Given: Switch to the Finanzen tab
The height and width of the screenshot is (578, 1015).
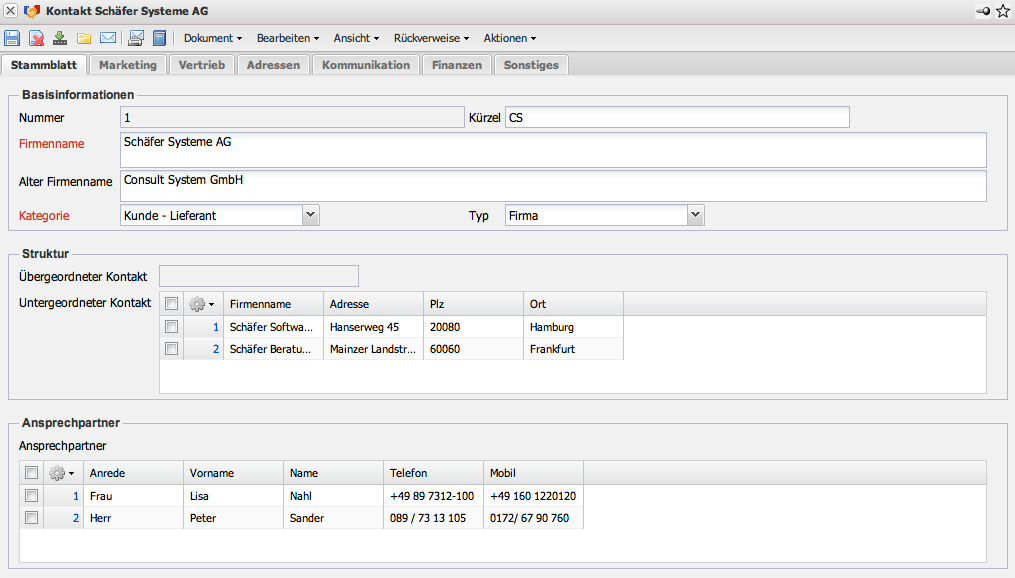Looking at the screenshot, I should [457, 65].
